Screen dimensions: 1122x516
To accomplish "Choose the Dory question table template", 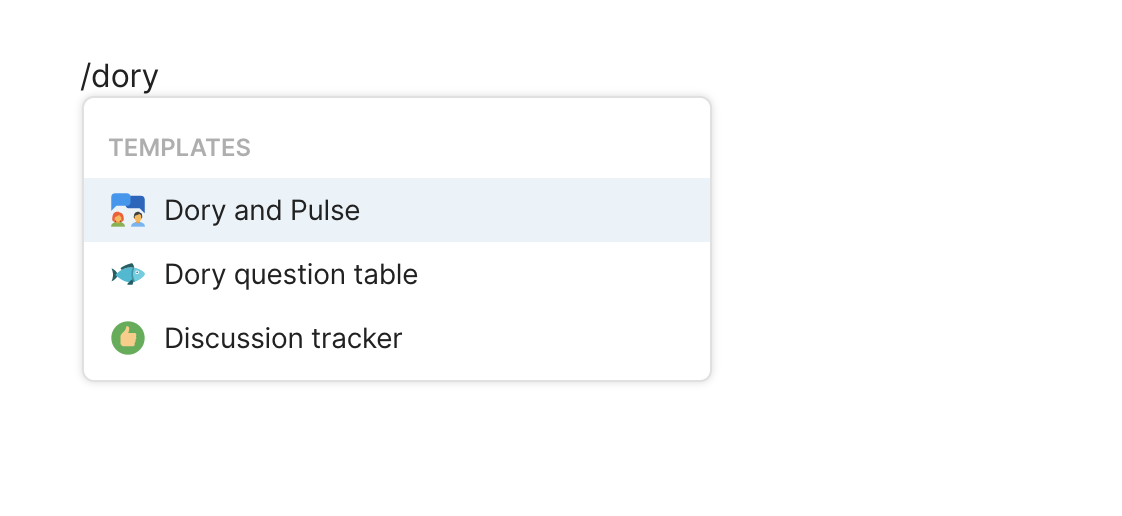I will tap(396, 274).
